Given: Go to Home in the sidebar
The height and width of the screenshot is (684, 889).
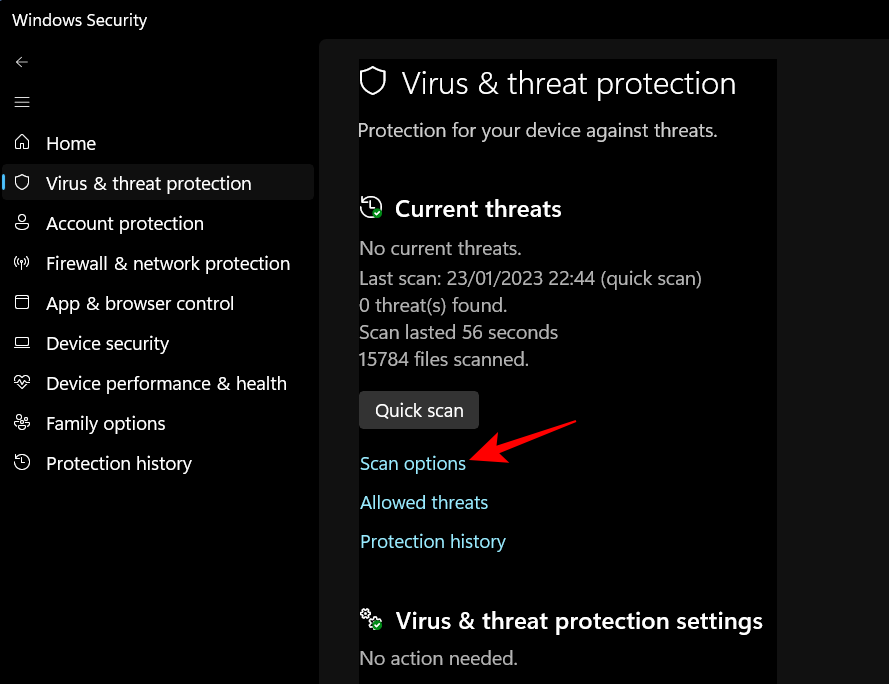Looking at the screenshot, I should click(71, 143).
